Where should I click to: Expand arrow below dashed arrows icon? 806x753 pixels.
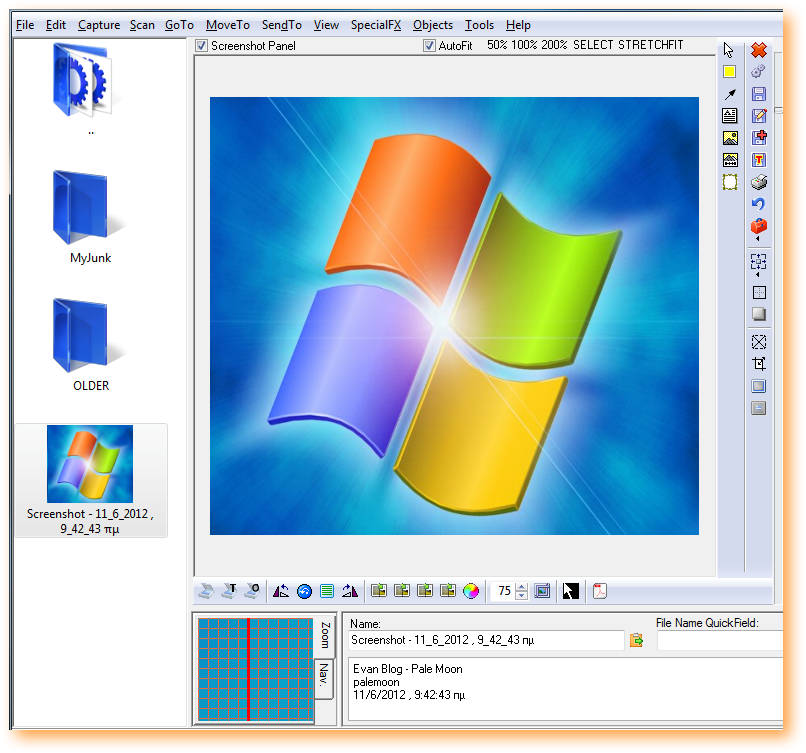758,275
